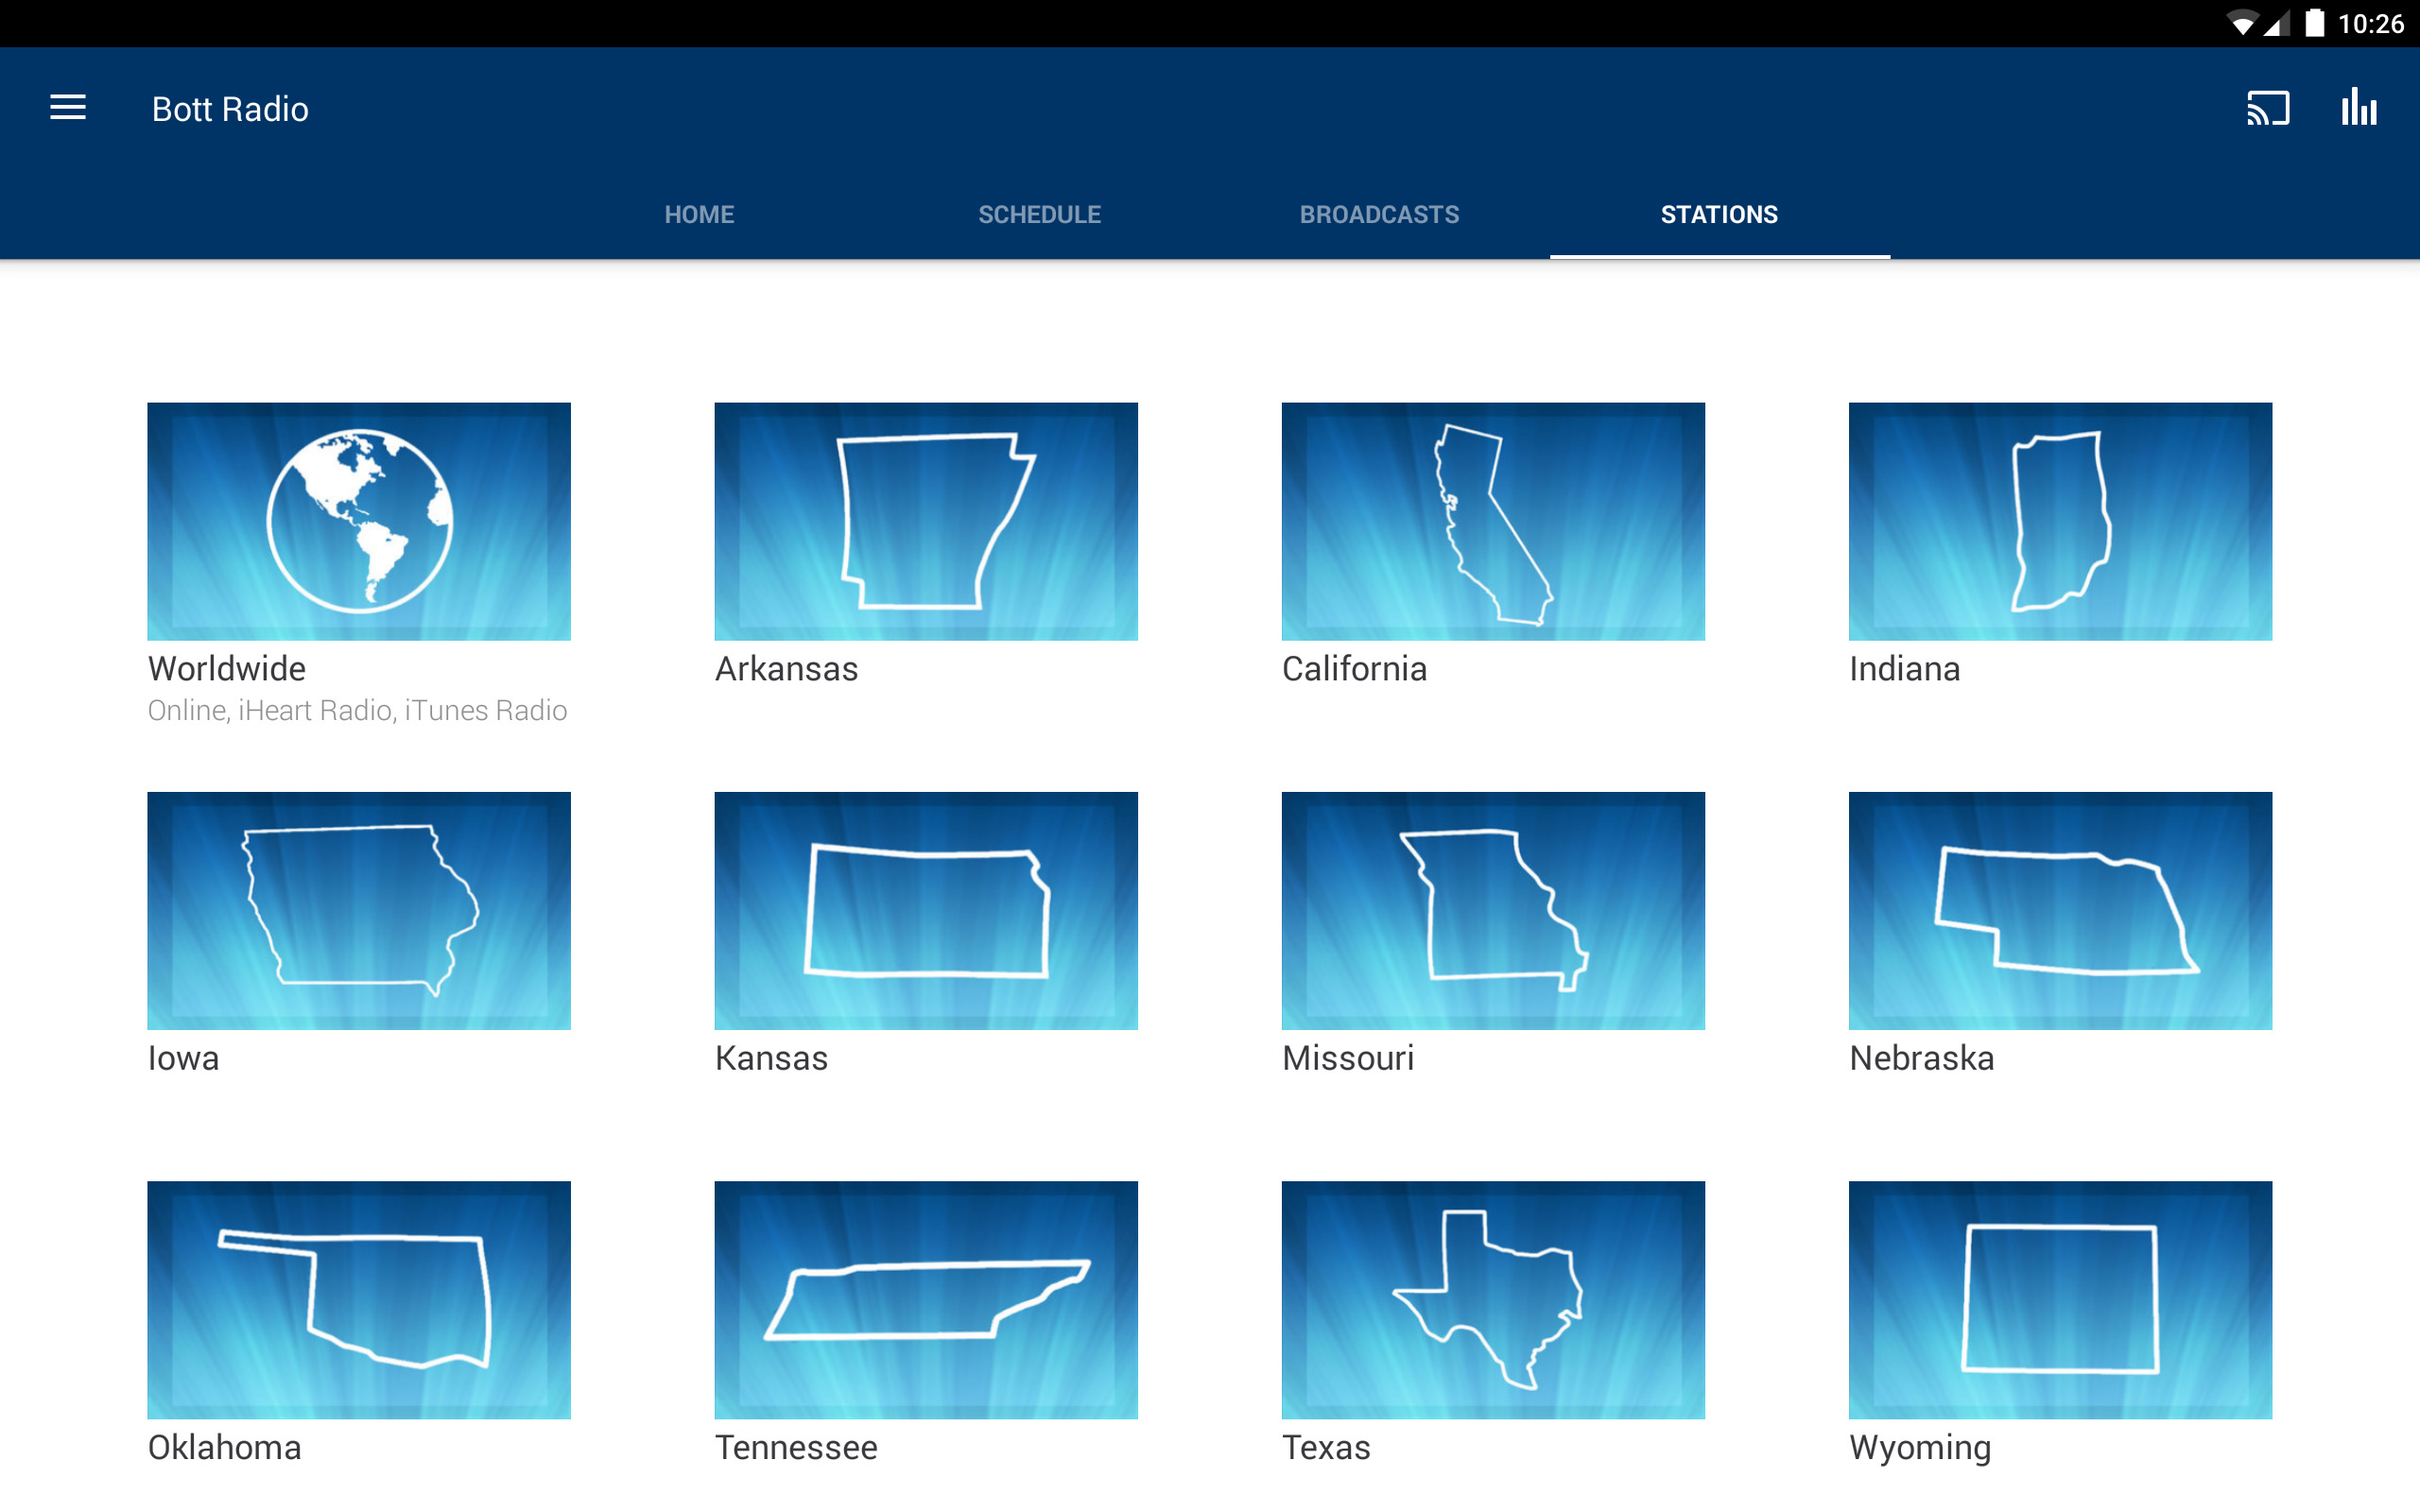Tap the Iowa state image
The image size is (2420, 1512).
pyautogui.click(x=359, y=910)
